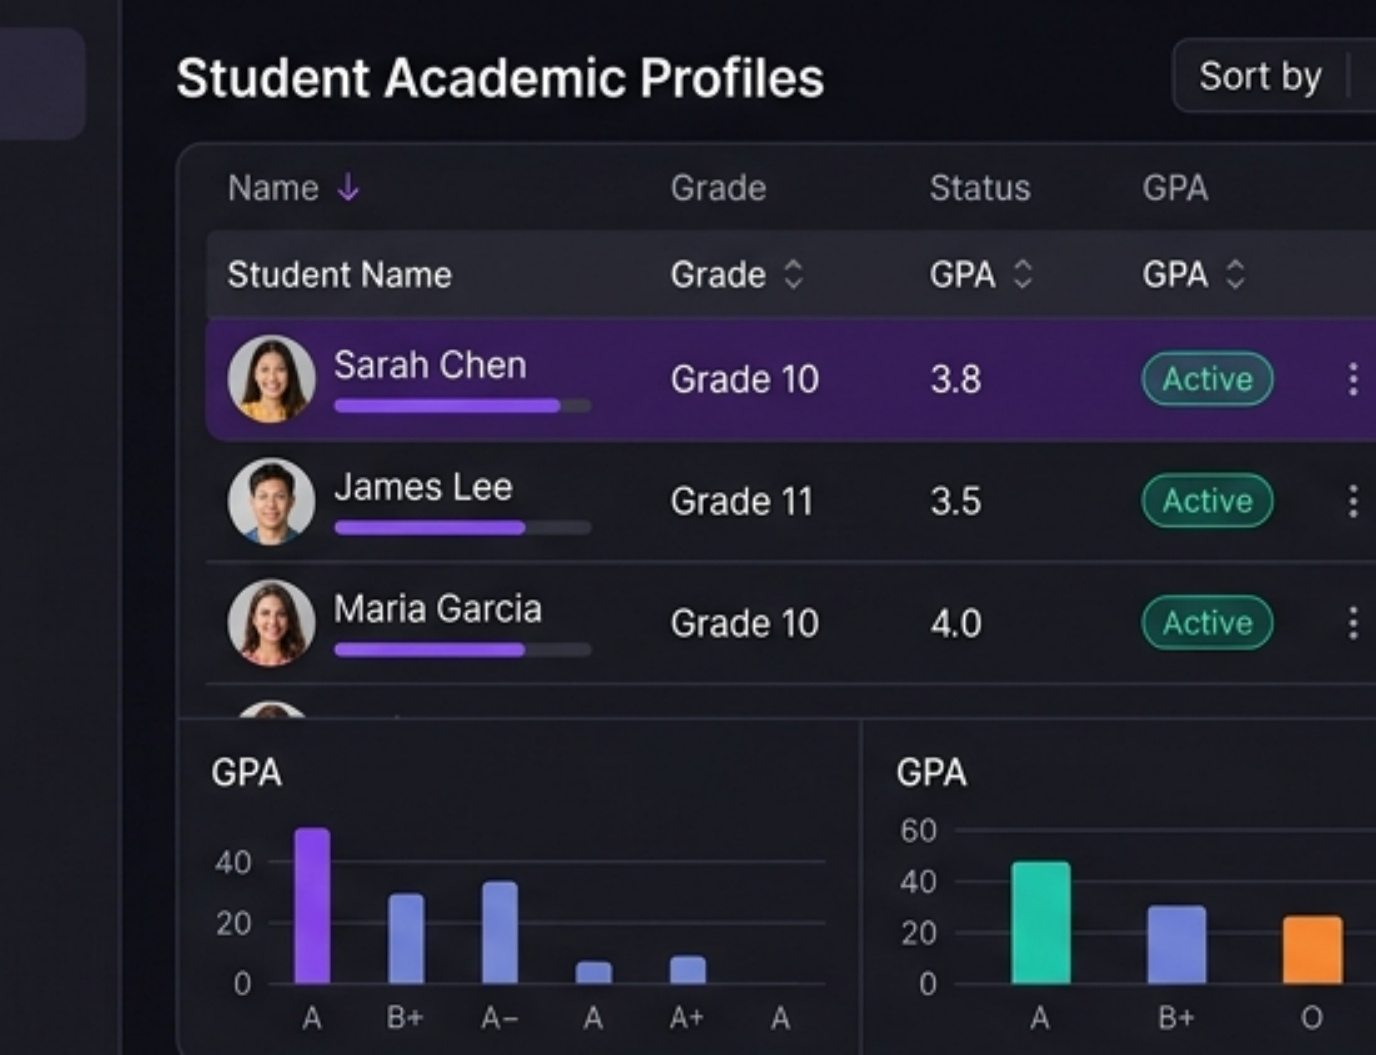
Task: Click the purple sort arrow beside Name
Action: [x=348, y=187]
